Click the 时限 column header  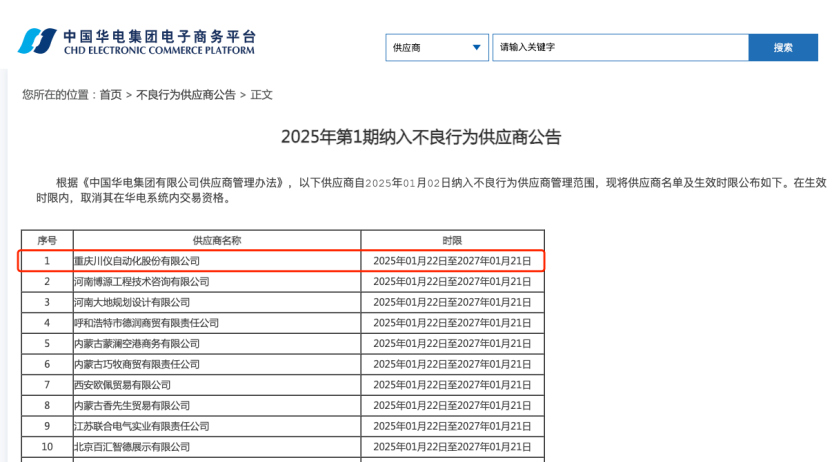[x=452, y=240]
